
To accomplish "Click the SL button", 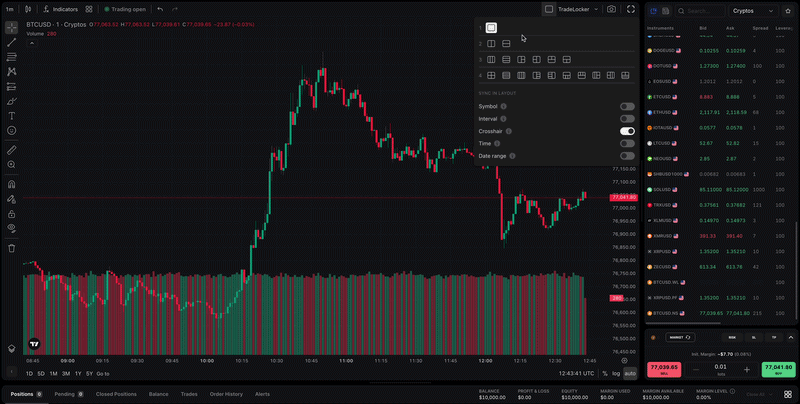I will [x=754, y=337].
